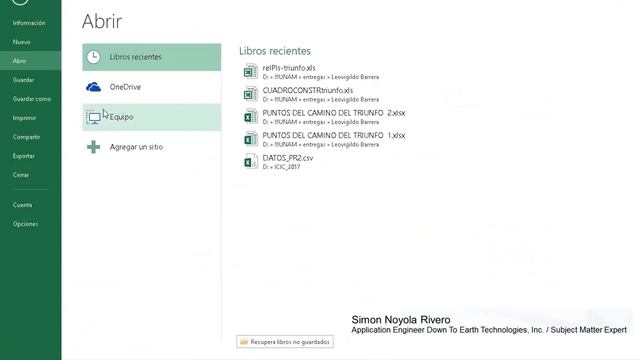
Task: Click the clock icon for Libros recientes
Action: point(93,57)
